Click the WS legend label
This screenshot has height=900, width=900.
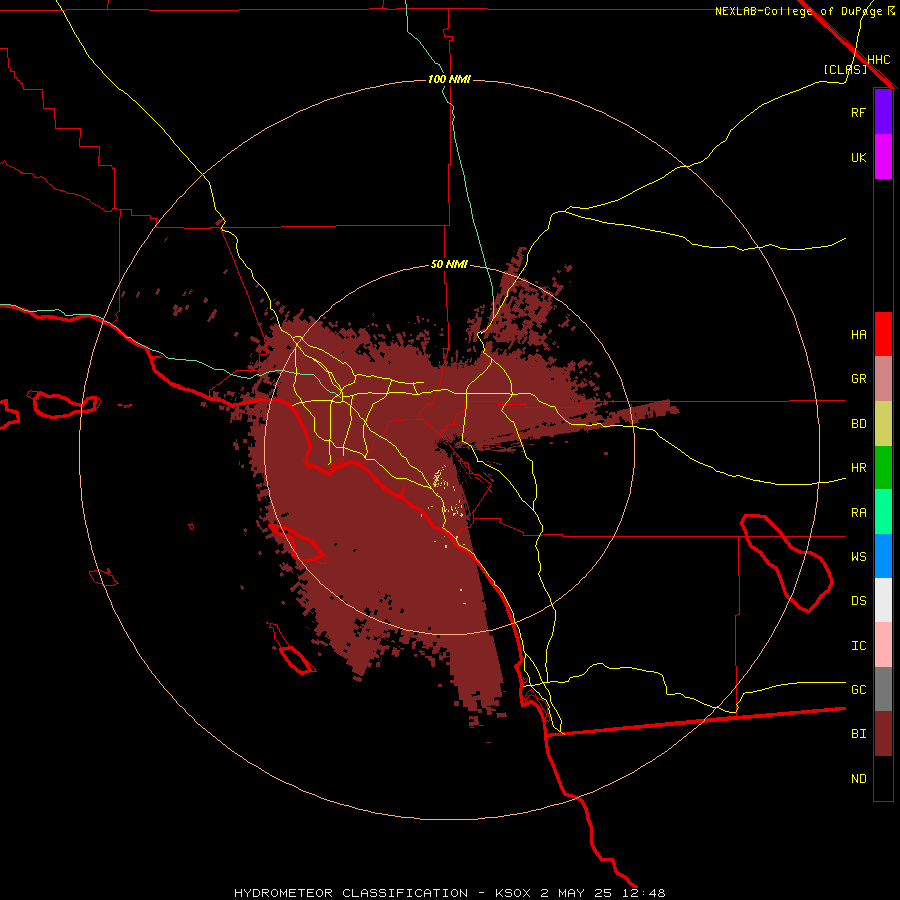[x=859, y=557]
